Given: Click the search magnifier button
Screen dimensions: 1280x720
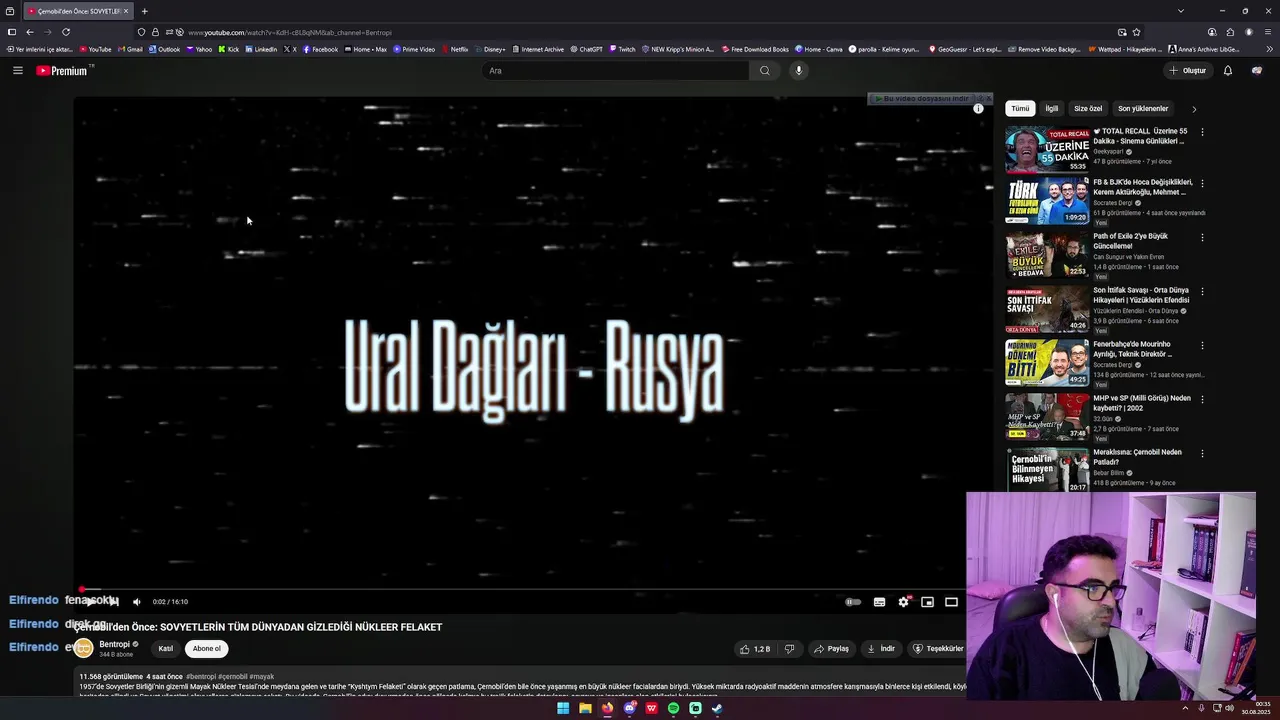Looking at the screenshot, I should point(765,70).
